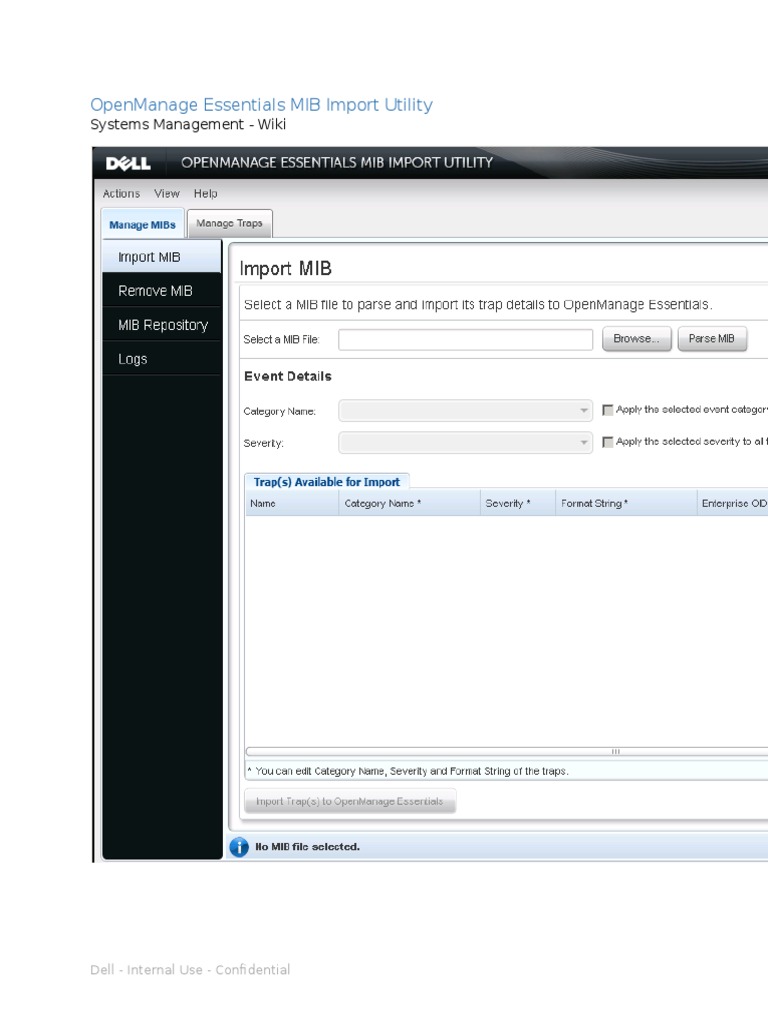Open MIB Repository in the sidebar
This screenshot has height=1024, width=768.
coord(162,325)
